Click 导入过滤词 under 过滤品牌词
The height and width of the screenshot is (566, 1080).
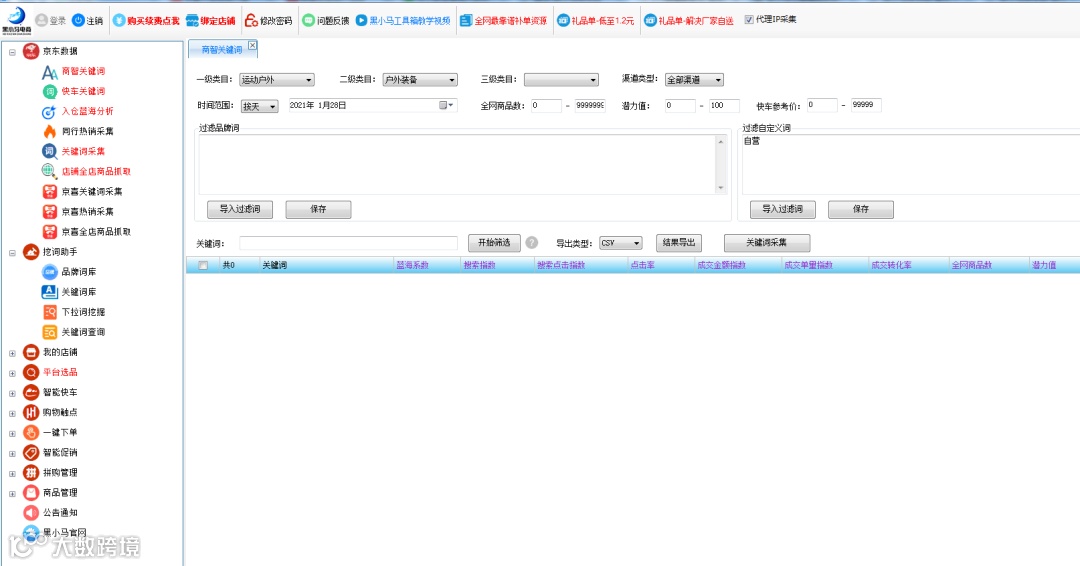[240, 209]
